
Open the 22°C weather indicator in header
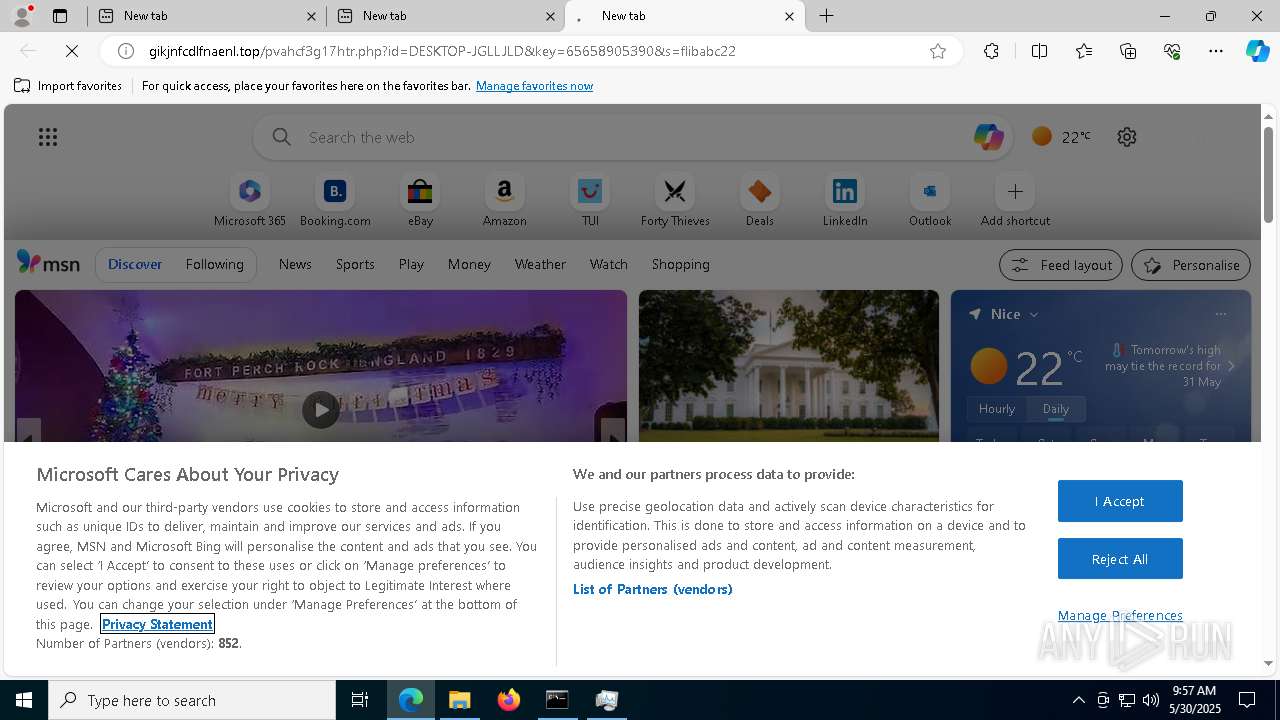click(x=1061, y=137)
